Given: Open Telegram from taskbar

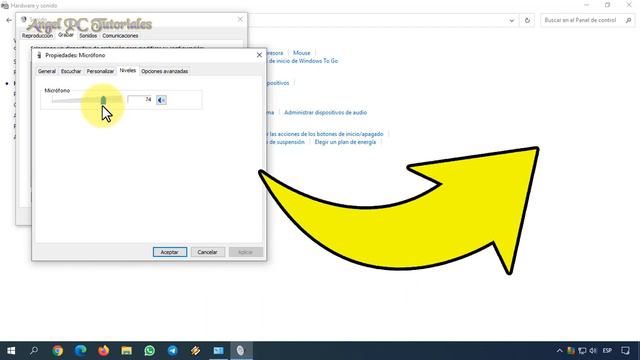Looking at the screenshot, I should tap(172, 351).
